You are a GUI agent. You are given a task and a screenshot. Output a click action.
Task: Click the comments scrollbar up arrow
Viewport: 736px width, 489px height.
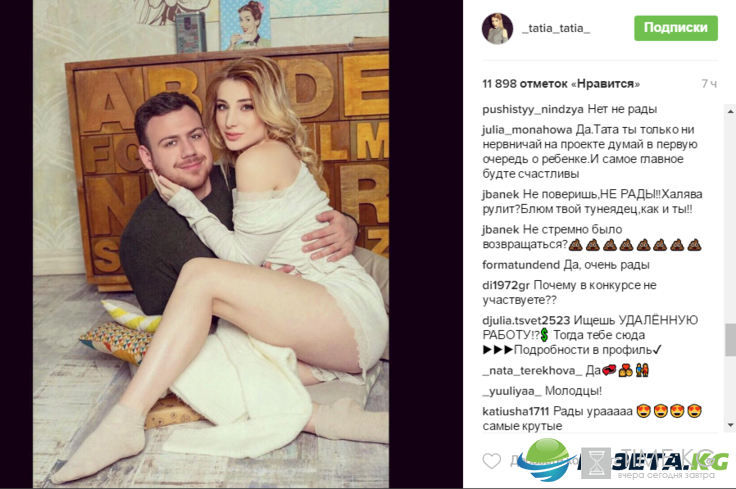click(x=730, y=112)
